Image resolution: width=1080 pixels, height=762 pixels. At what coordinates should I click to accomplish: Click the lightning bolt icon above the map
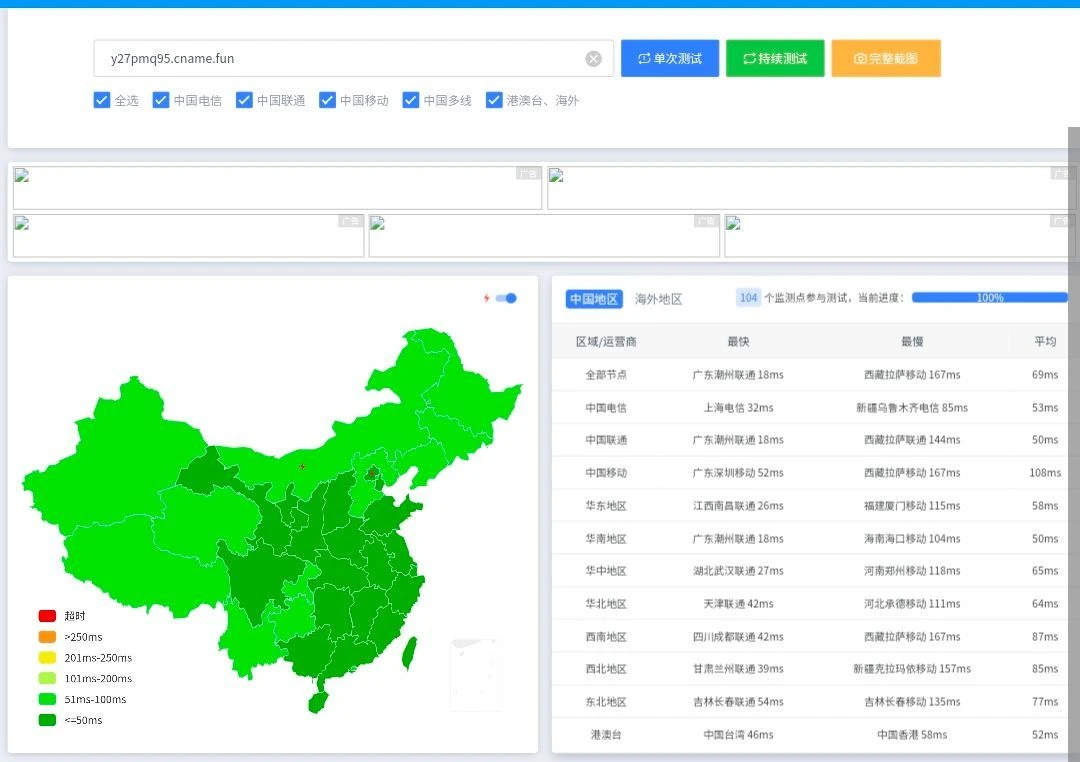click(x=487, y=298)
